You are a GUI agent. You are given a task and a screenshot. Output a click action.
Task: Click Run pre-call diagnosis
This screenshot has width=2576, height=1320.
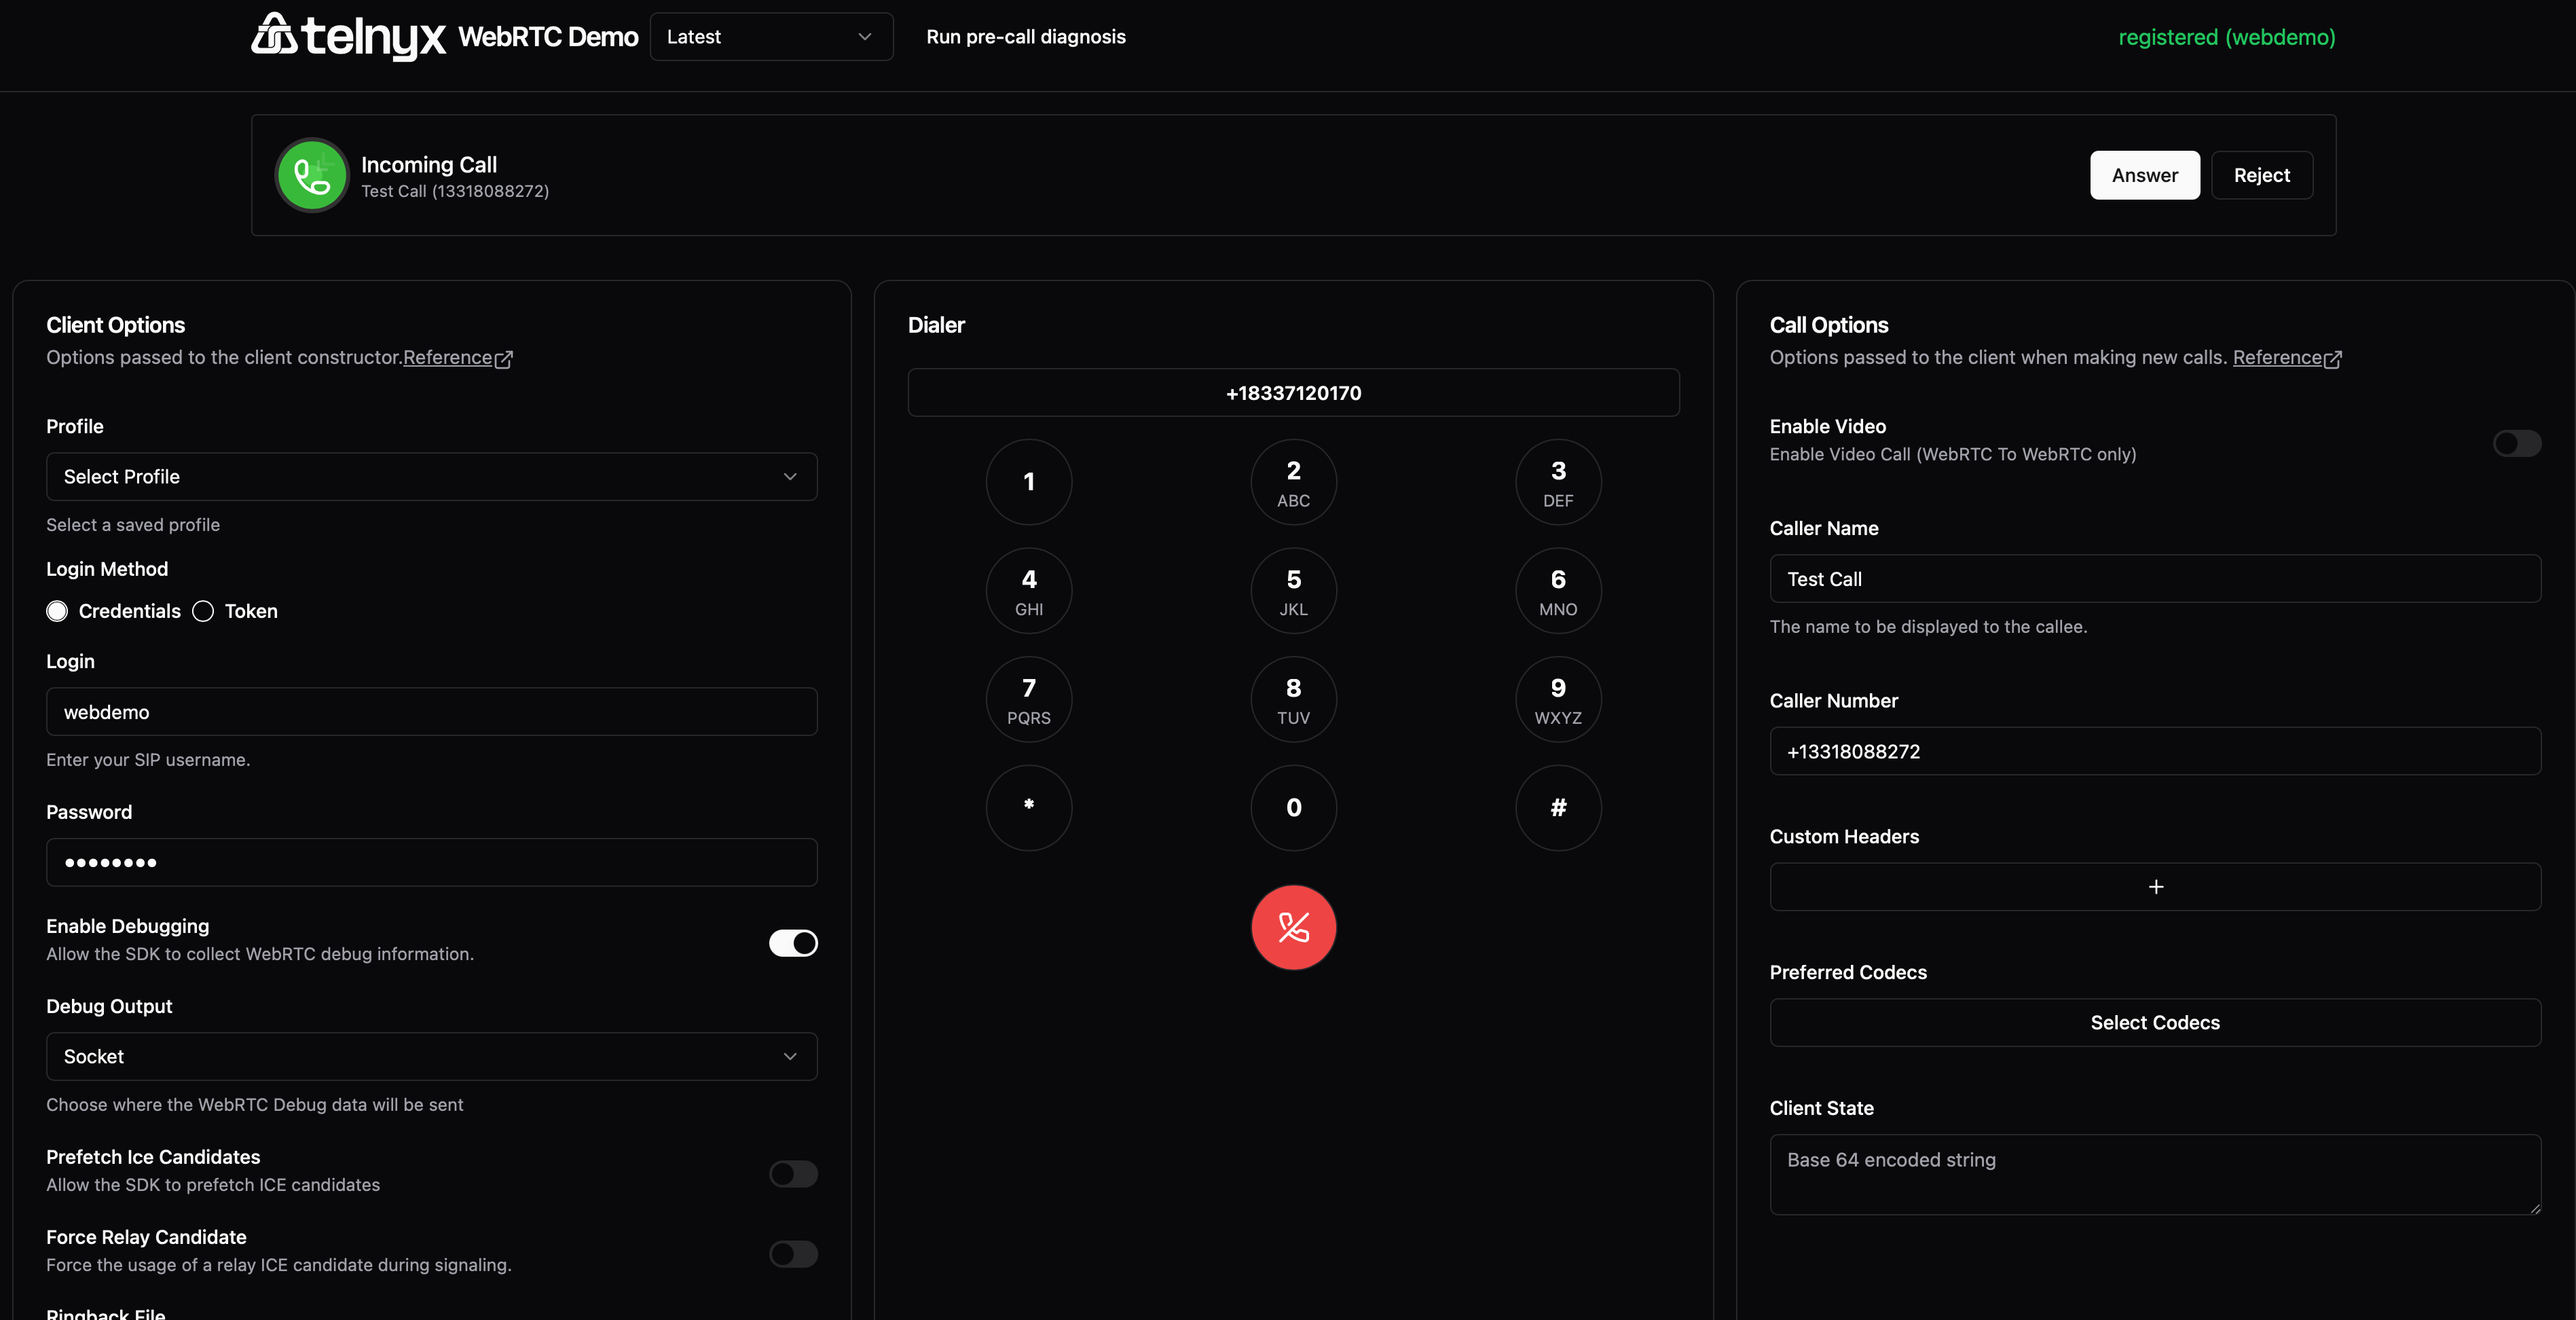(x=1025, y=37)
